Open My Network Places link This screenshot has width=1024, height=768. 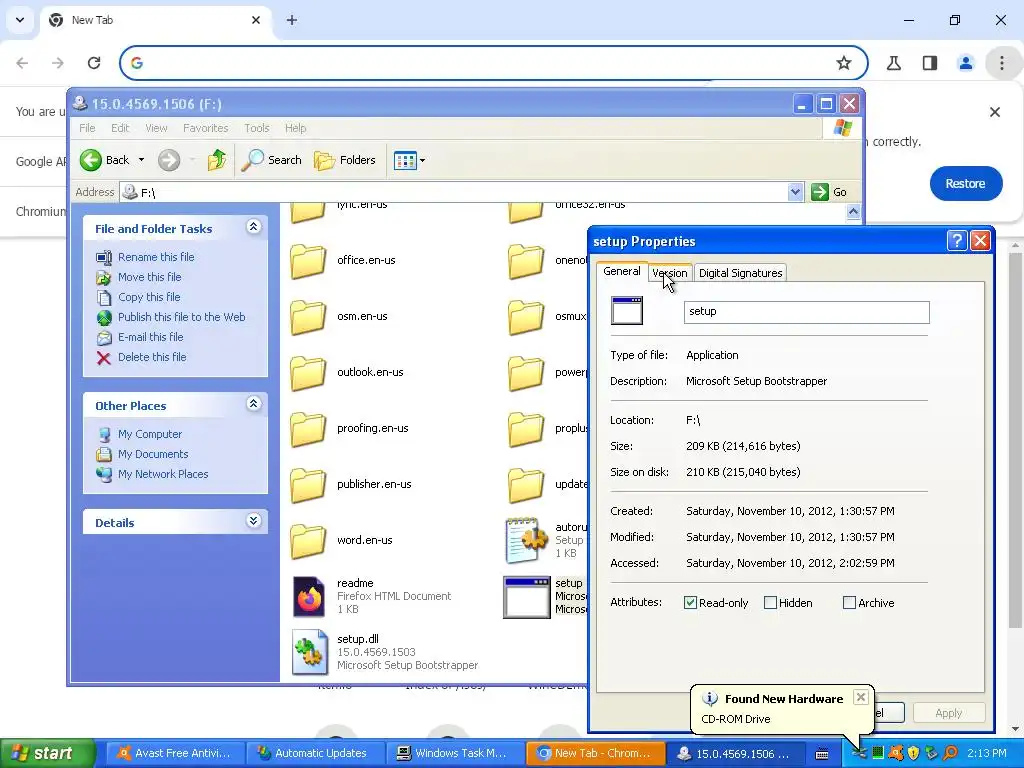point(163,474)
